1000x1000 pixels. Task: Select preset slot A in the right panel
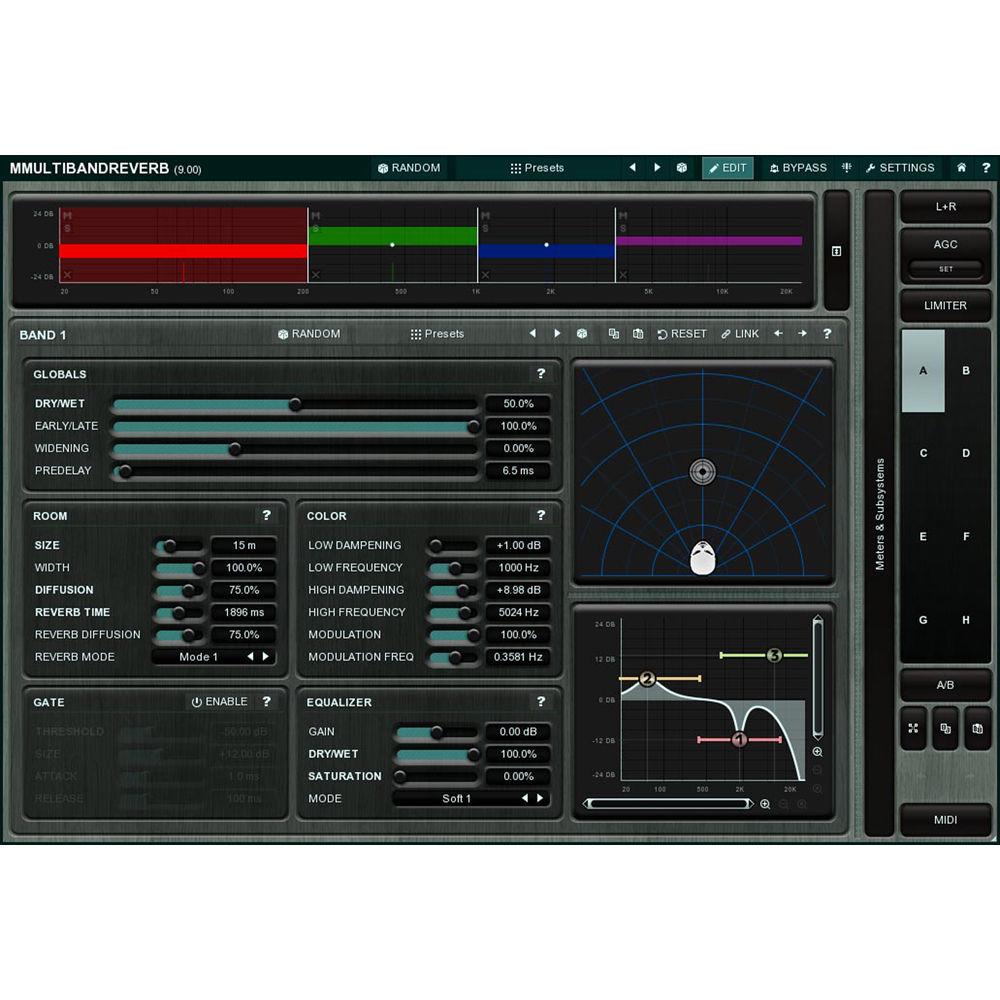922,370
